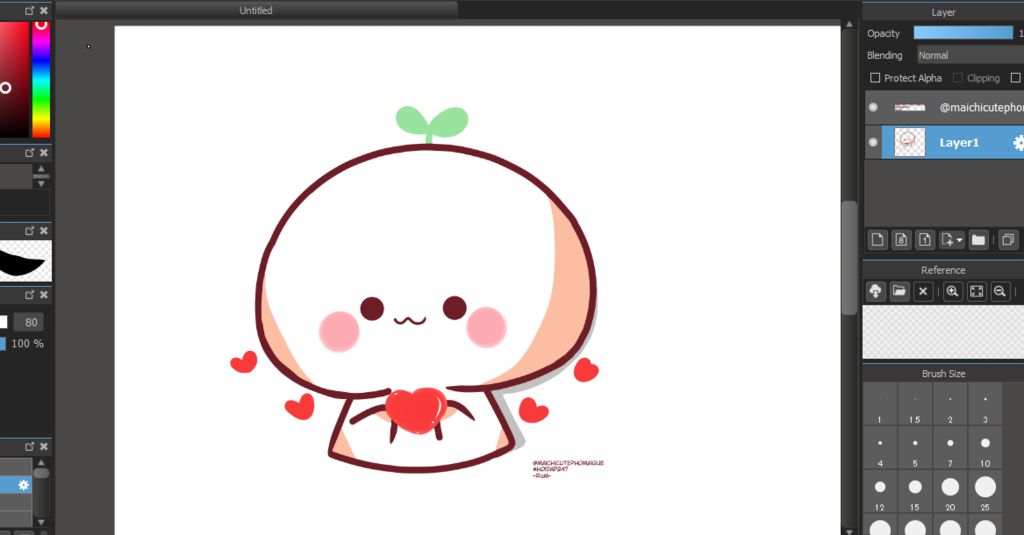
Task: Close the current reference image
Action: click(x=923, y=291)
